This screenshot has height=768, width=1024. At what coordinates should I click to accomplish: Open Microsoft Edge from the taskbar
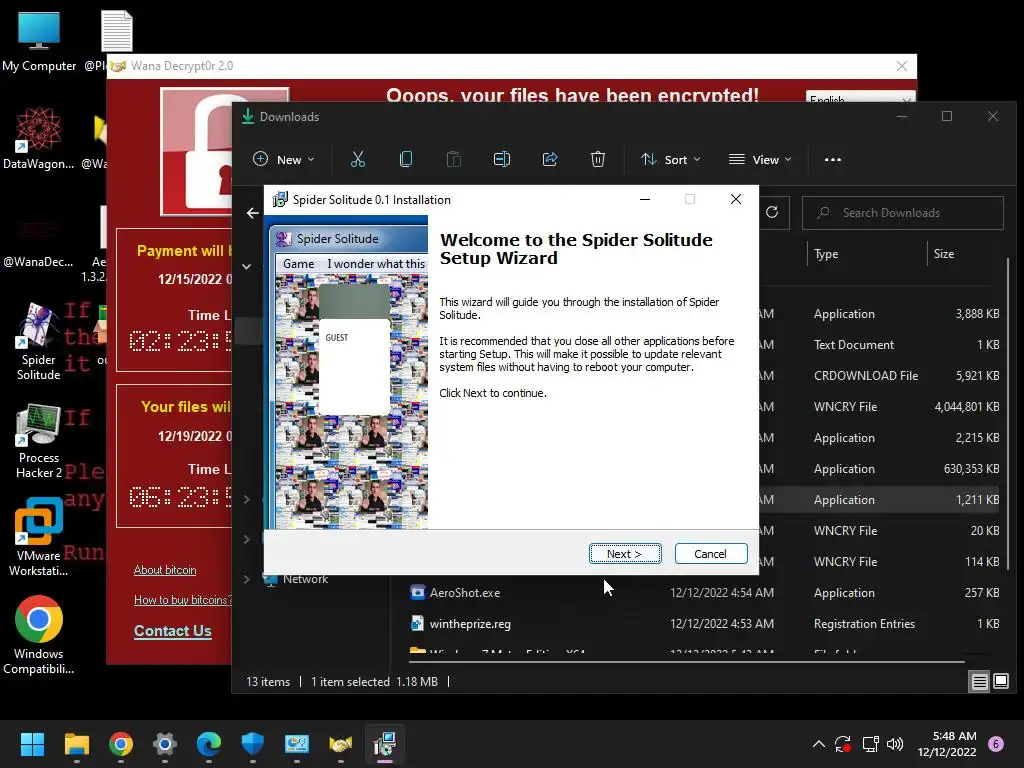pyautogui.click(x=209, y=744)
